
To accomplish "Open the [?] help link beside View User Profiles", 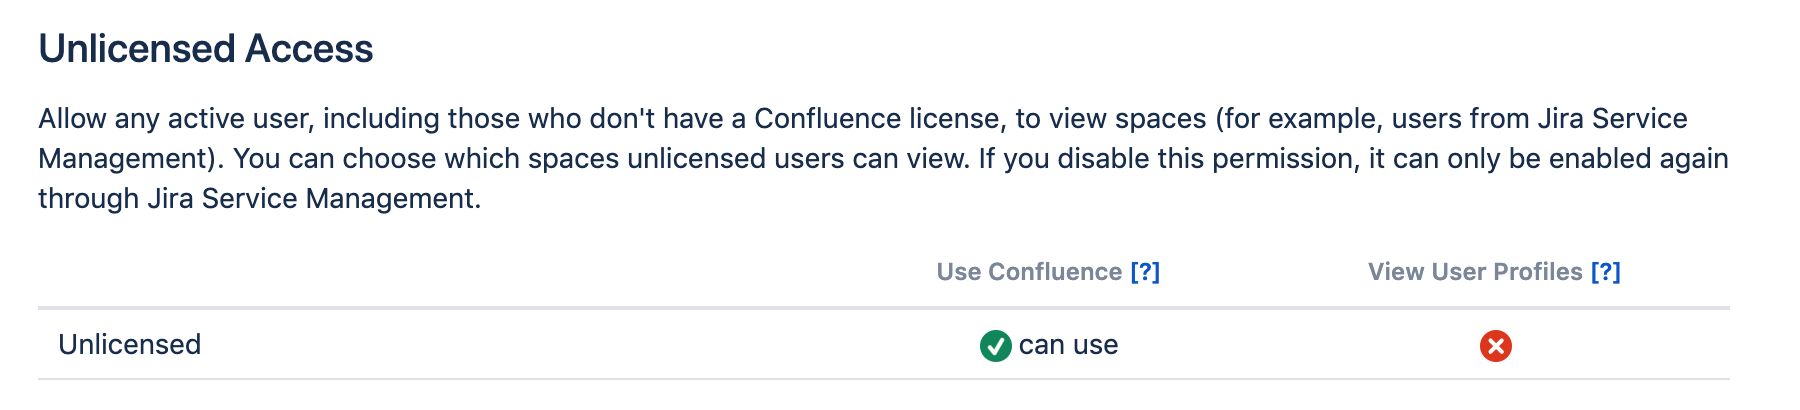I will tap(1605, 272).
